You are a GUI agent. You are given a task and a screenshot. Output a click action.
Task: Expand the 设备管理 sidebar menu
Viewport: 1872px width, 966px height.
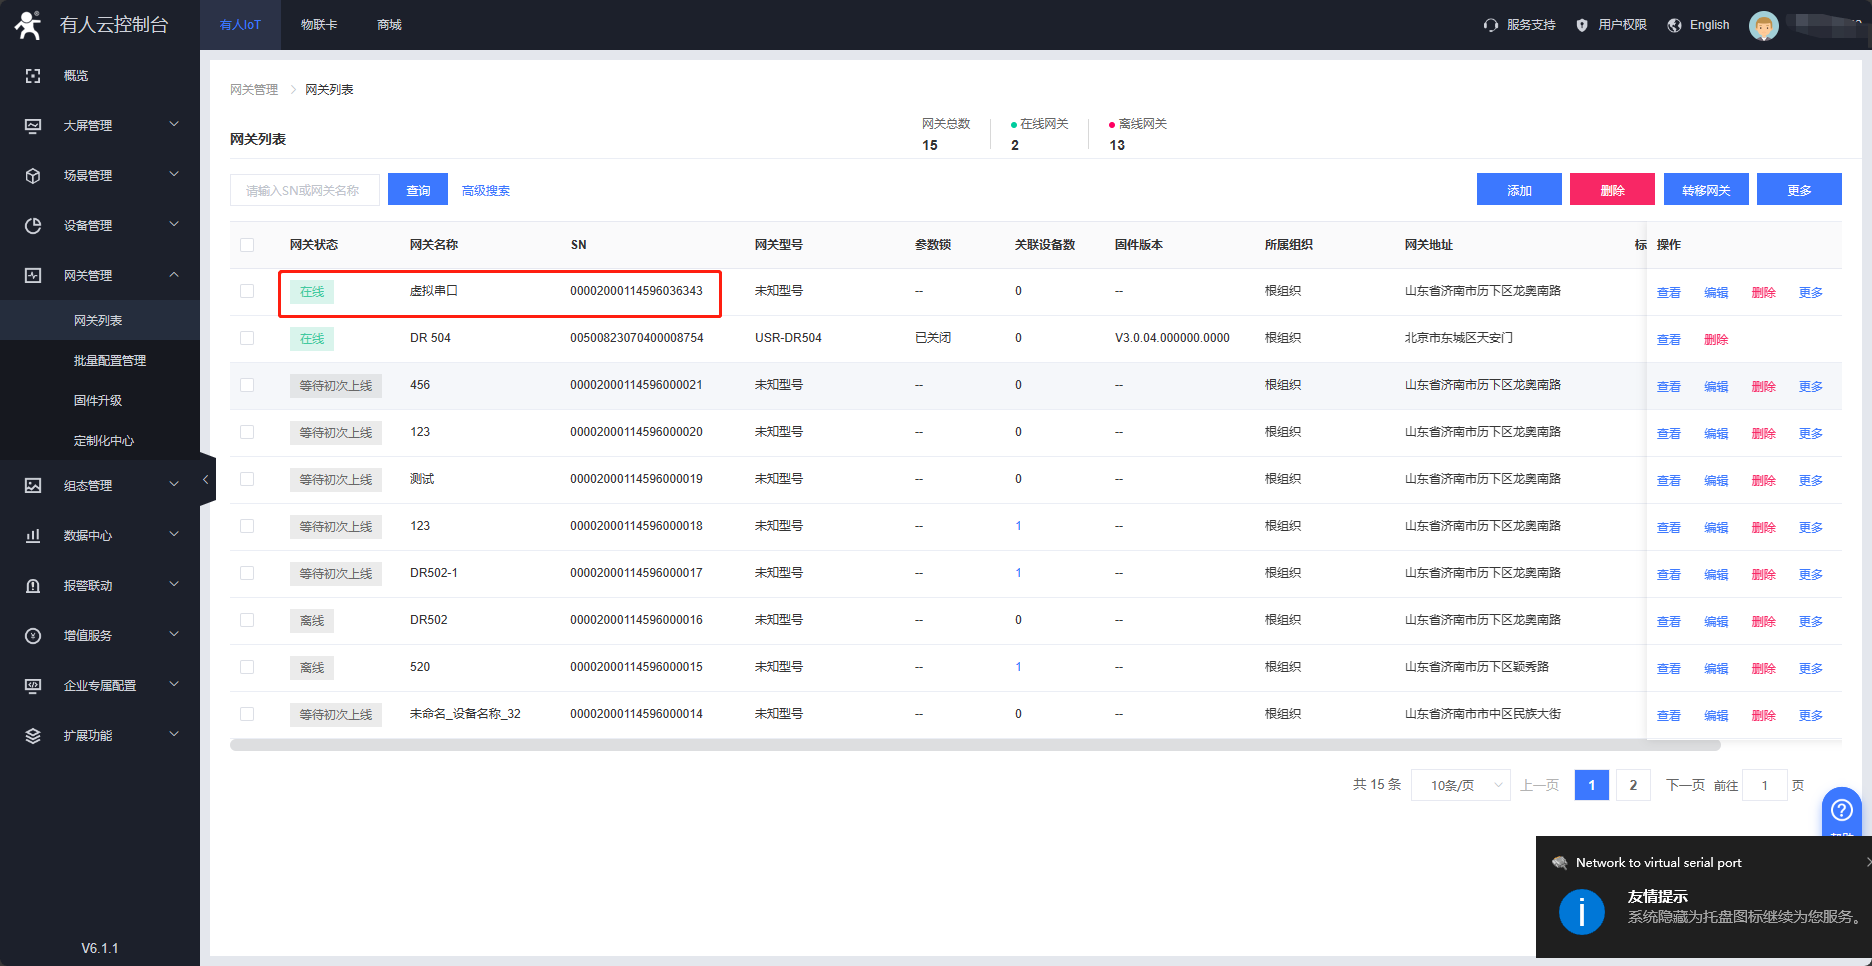100,226
